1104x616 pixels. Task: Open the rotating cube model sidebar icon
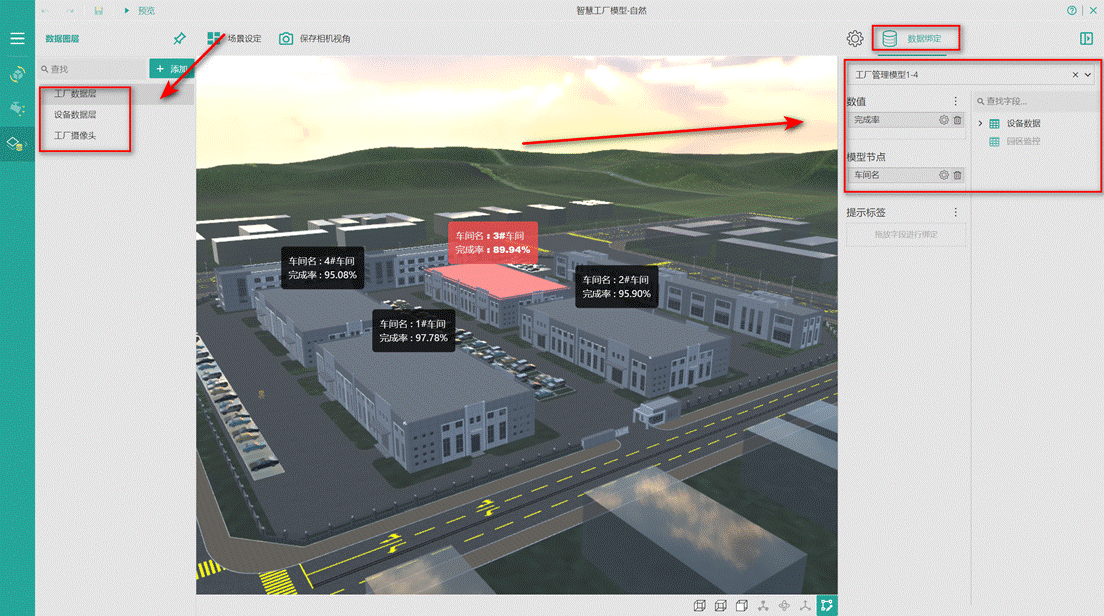coord(17,74)
